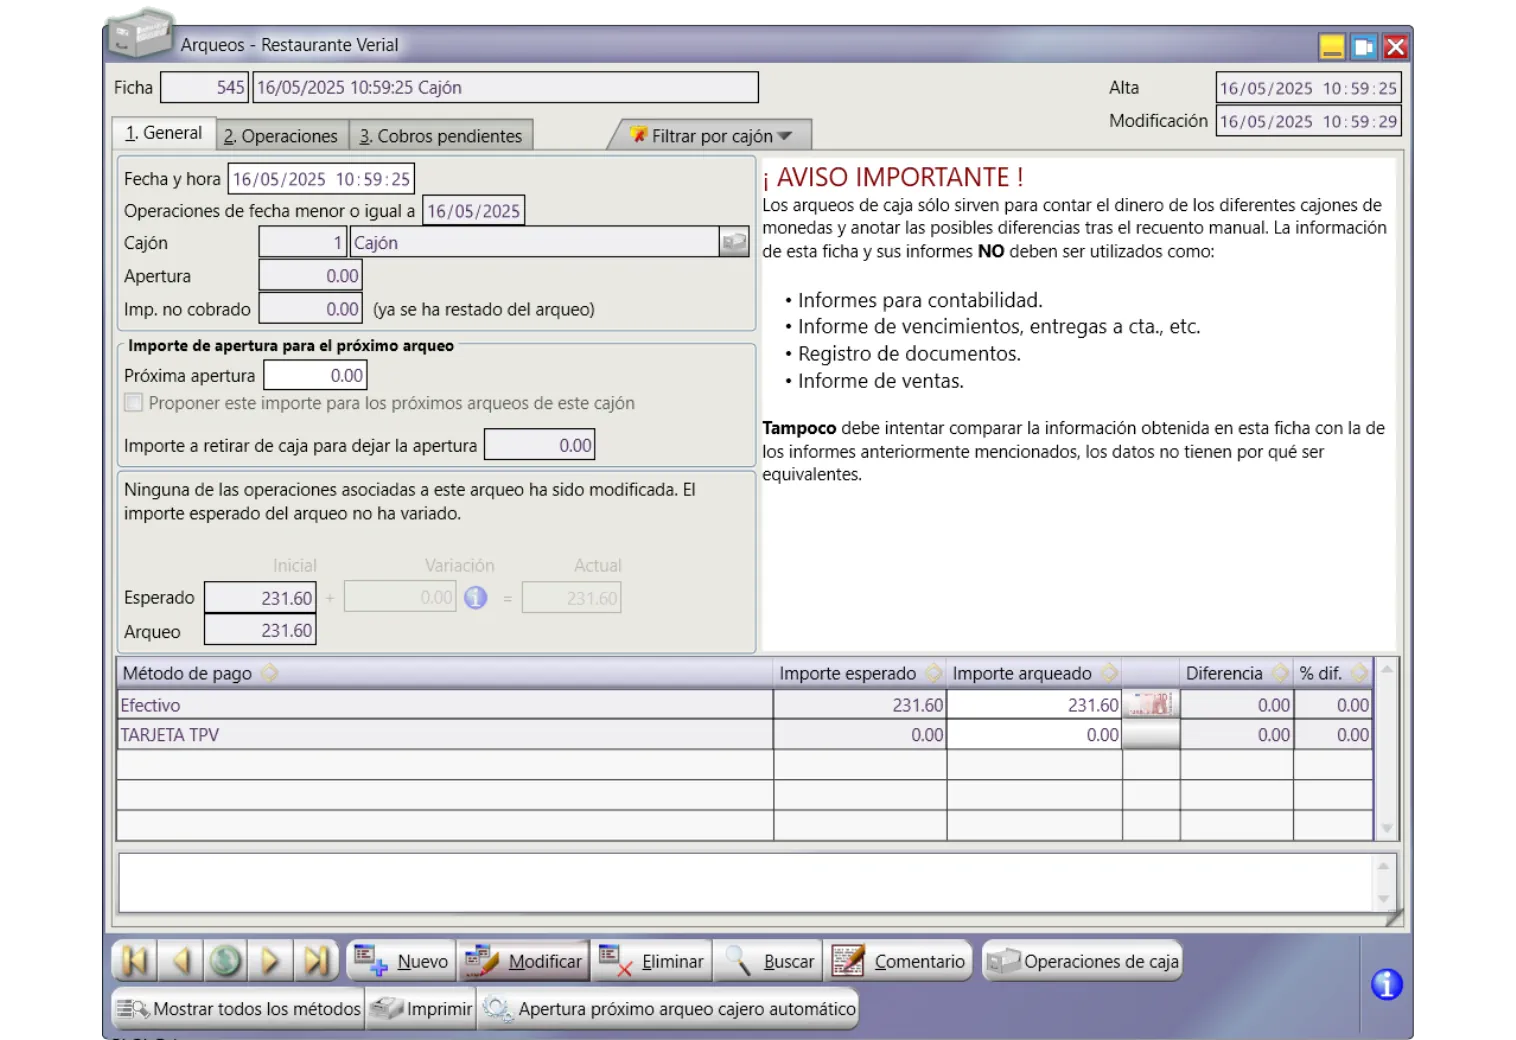Click the Imprimir button

pyautogui.click(x=421, y=1009)
